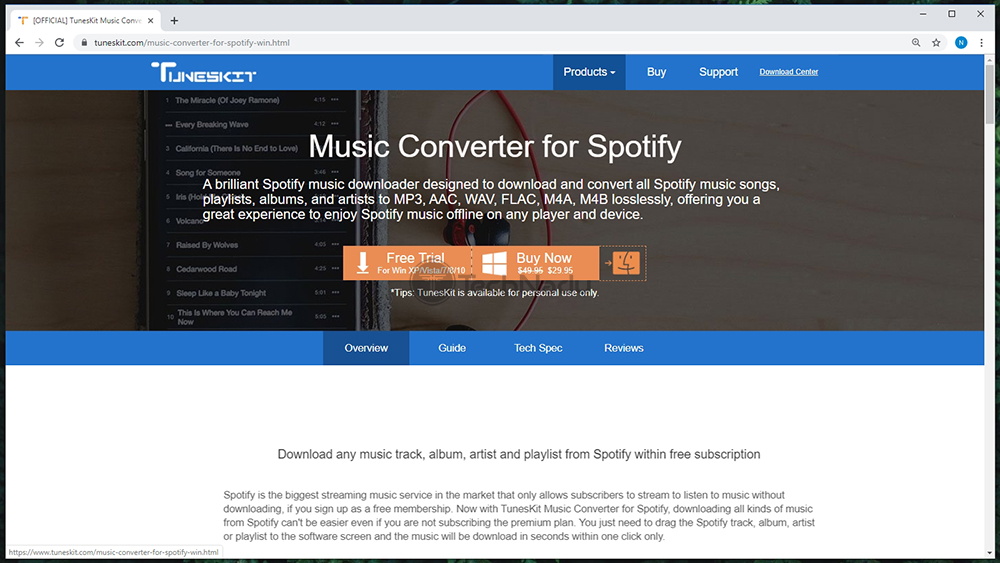Switch to Mac version via Finder icon
Viewport: 1000px width, 563px height.
click(623, 263)
